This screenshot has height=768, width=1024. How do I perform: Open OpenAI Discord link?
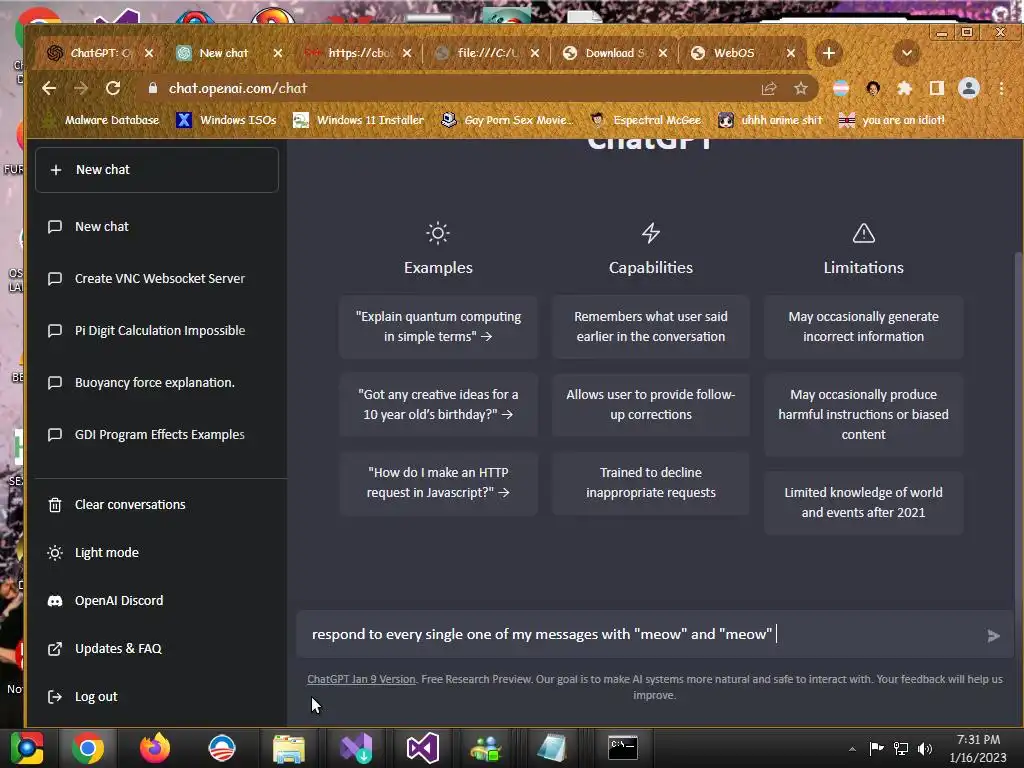157,601
